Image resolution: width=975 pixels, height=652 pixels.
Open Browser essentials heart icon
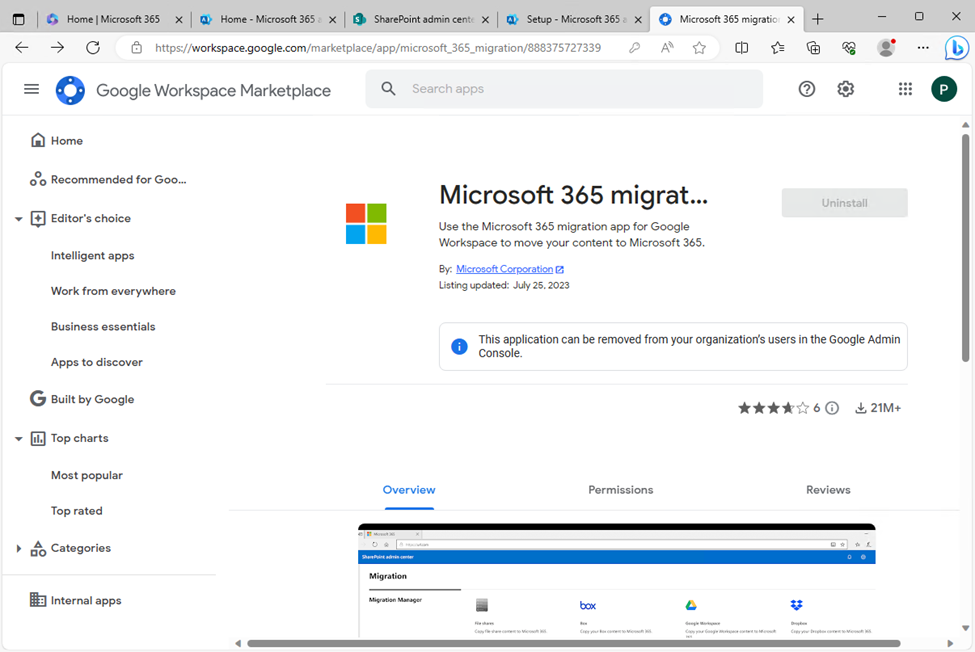tap(849, 48)
